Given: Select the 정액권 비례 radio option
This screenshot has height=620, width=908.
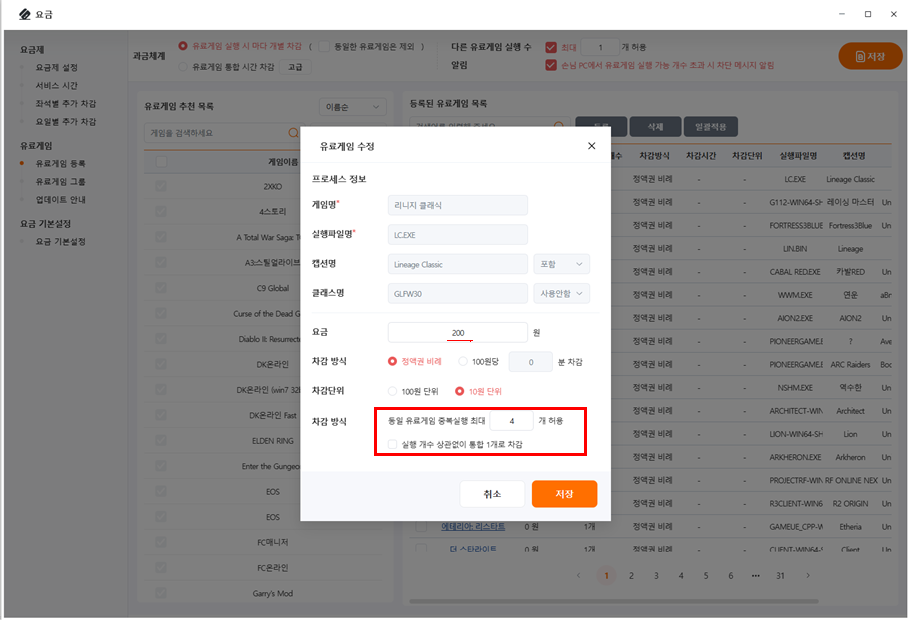Looking at the screenshot, I should coord(393,361).
